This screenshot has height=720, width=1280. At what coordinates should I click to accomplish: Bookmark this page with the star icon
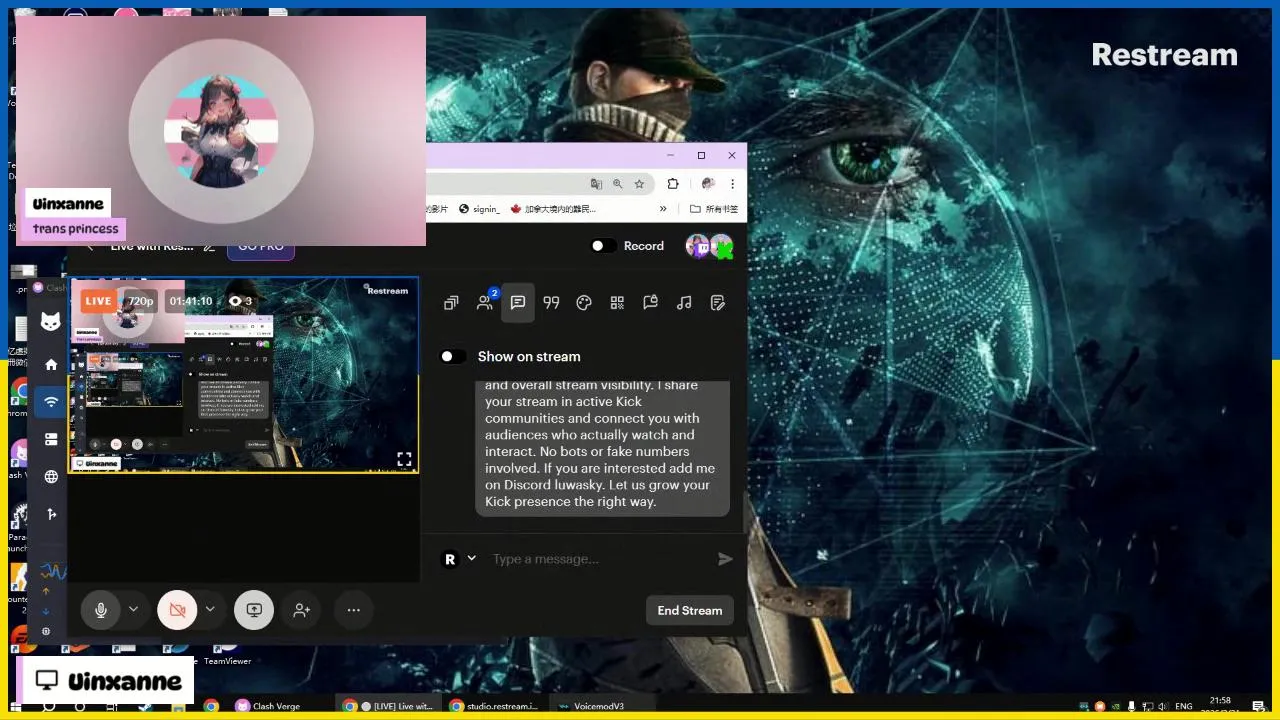(x=639, y=184)
